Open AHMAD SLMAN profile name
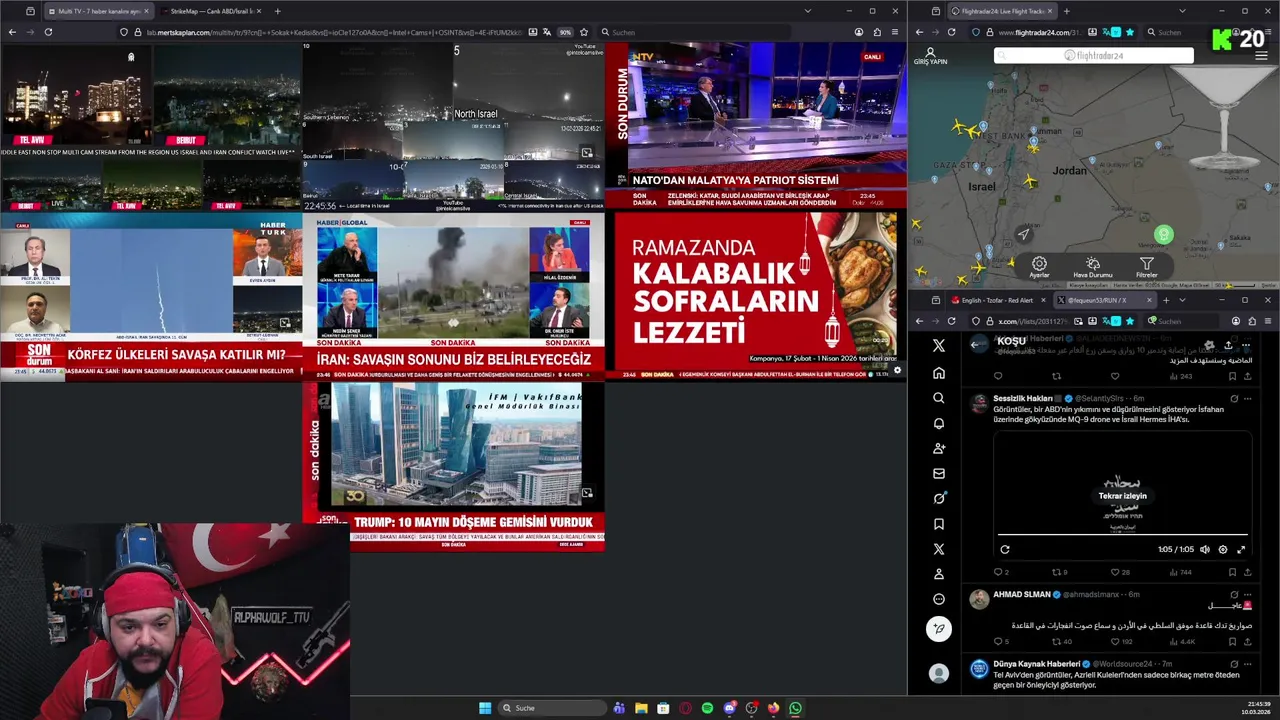This screenshot has height=720, width=1280. click(1021, 594)
